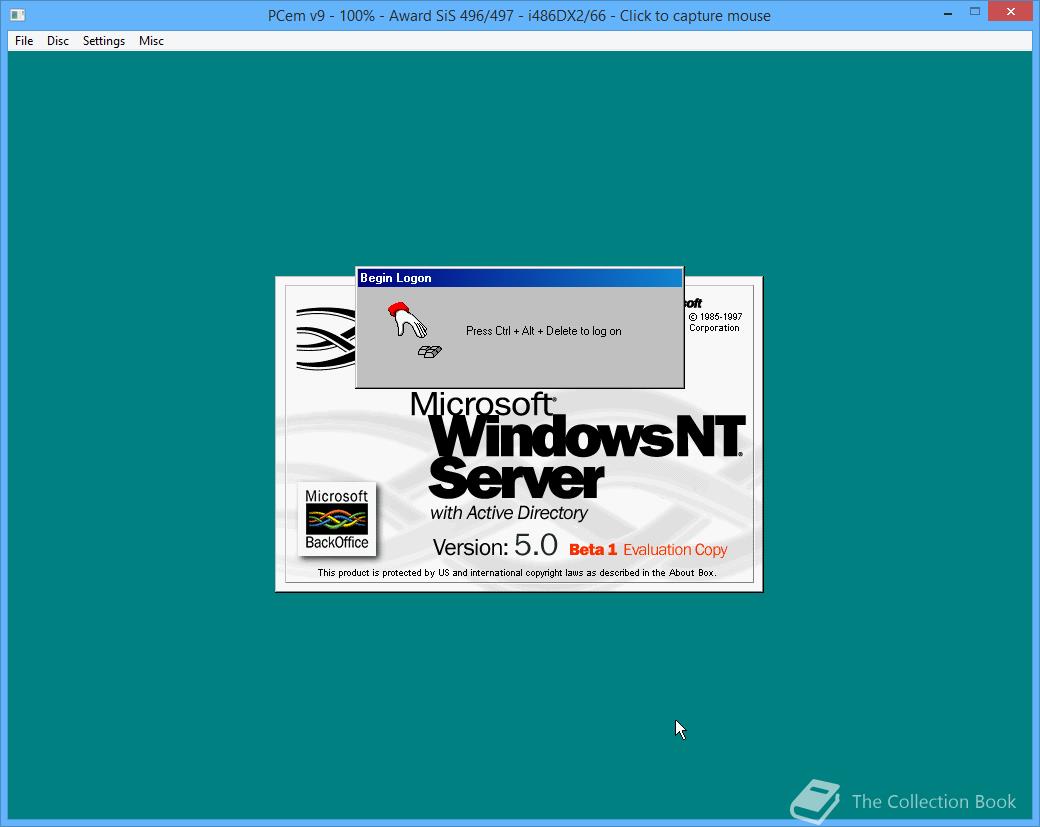Click the 'Version: 5.0' text
This screenshot has height=827, width=1040.
click(495, 546)
